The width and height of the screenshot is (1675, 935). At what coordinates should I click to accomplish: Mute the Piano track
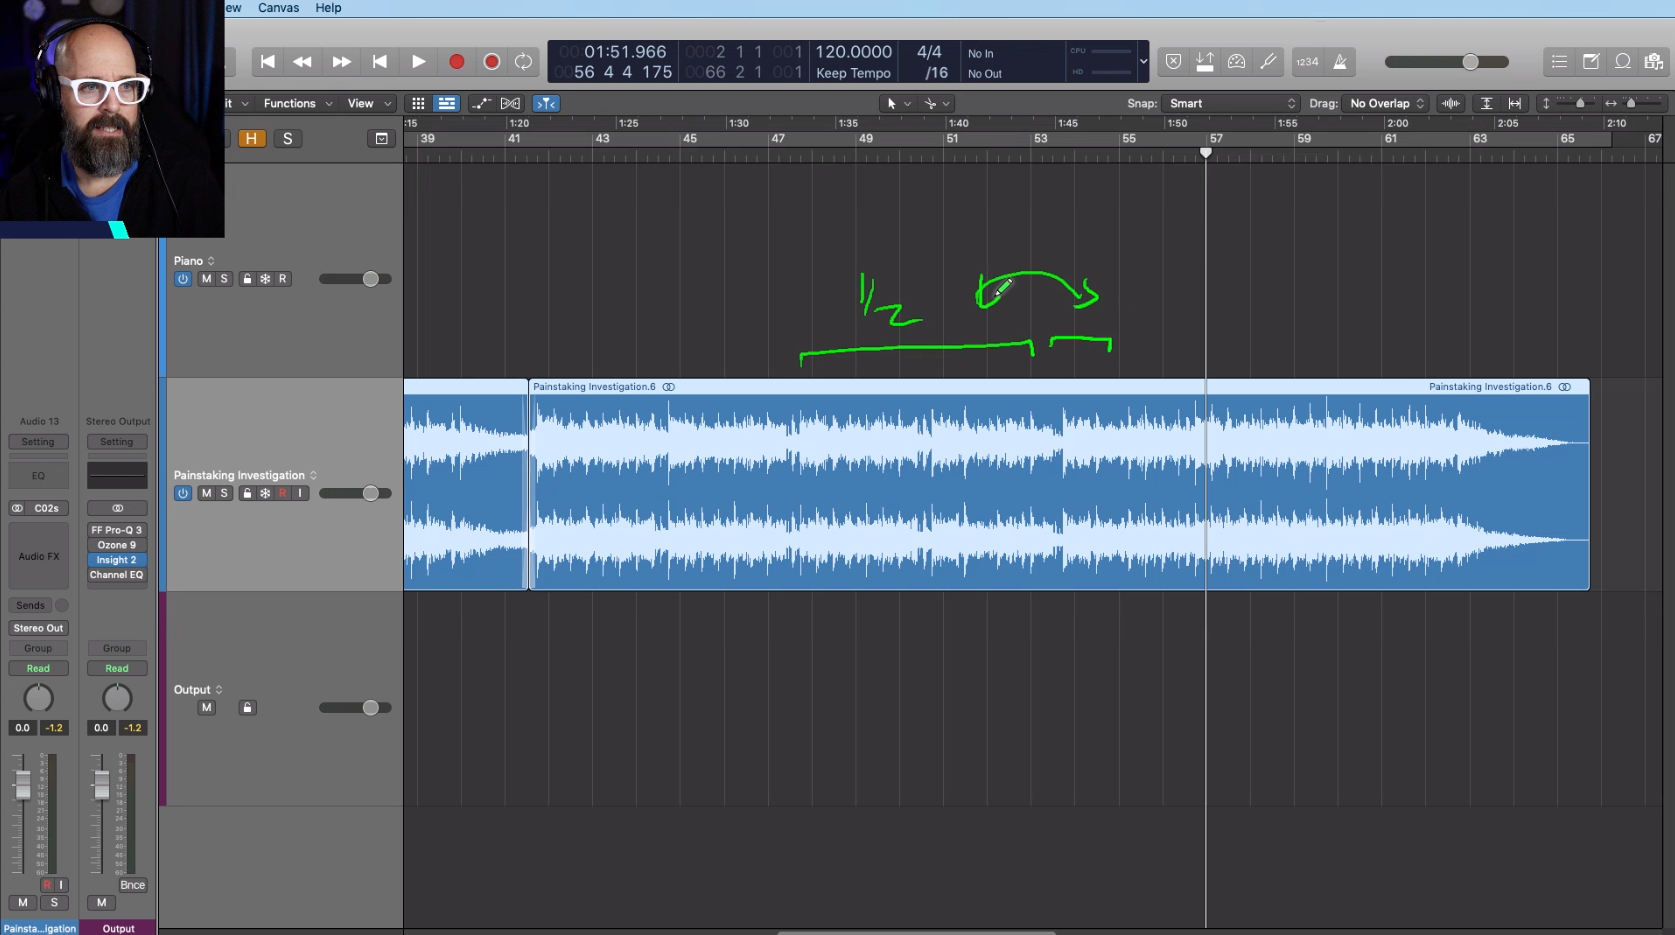click(x=206, y=279)
